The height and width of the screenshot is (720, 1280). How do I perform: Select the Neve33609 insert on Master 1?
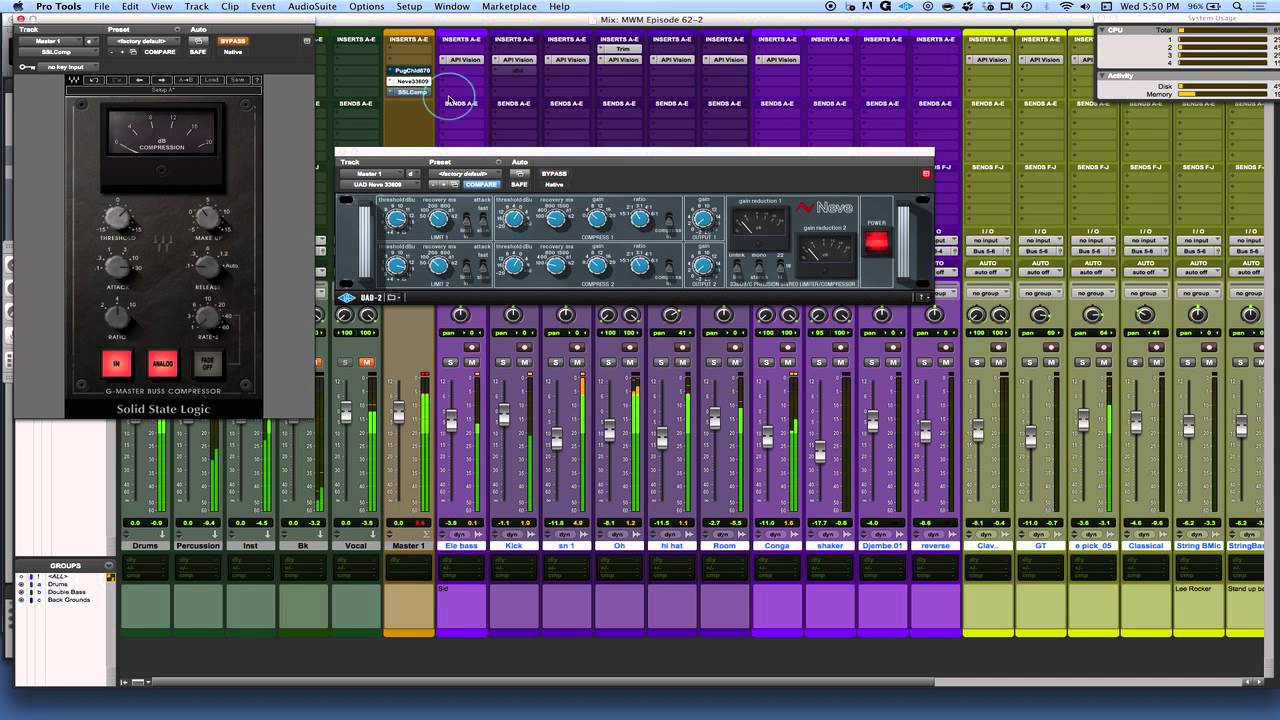point(410,82)
